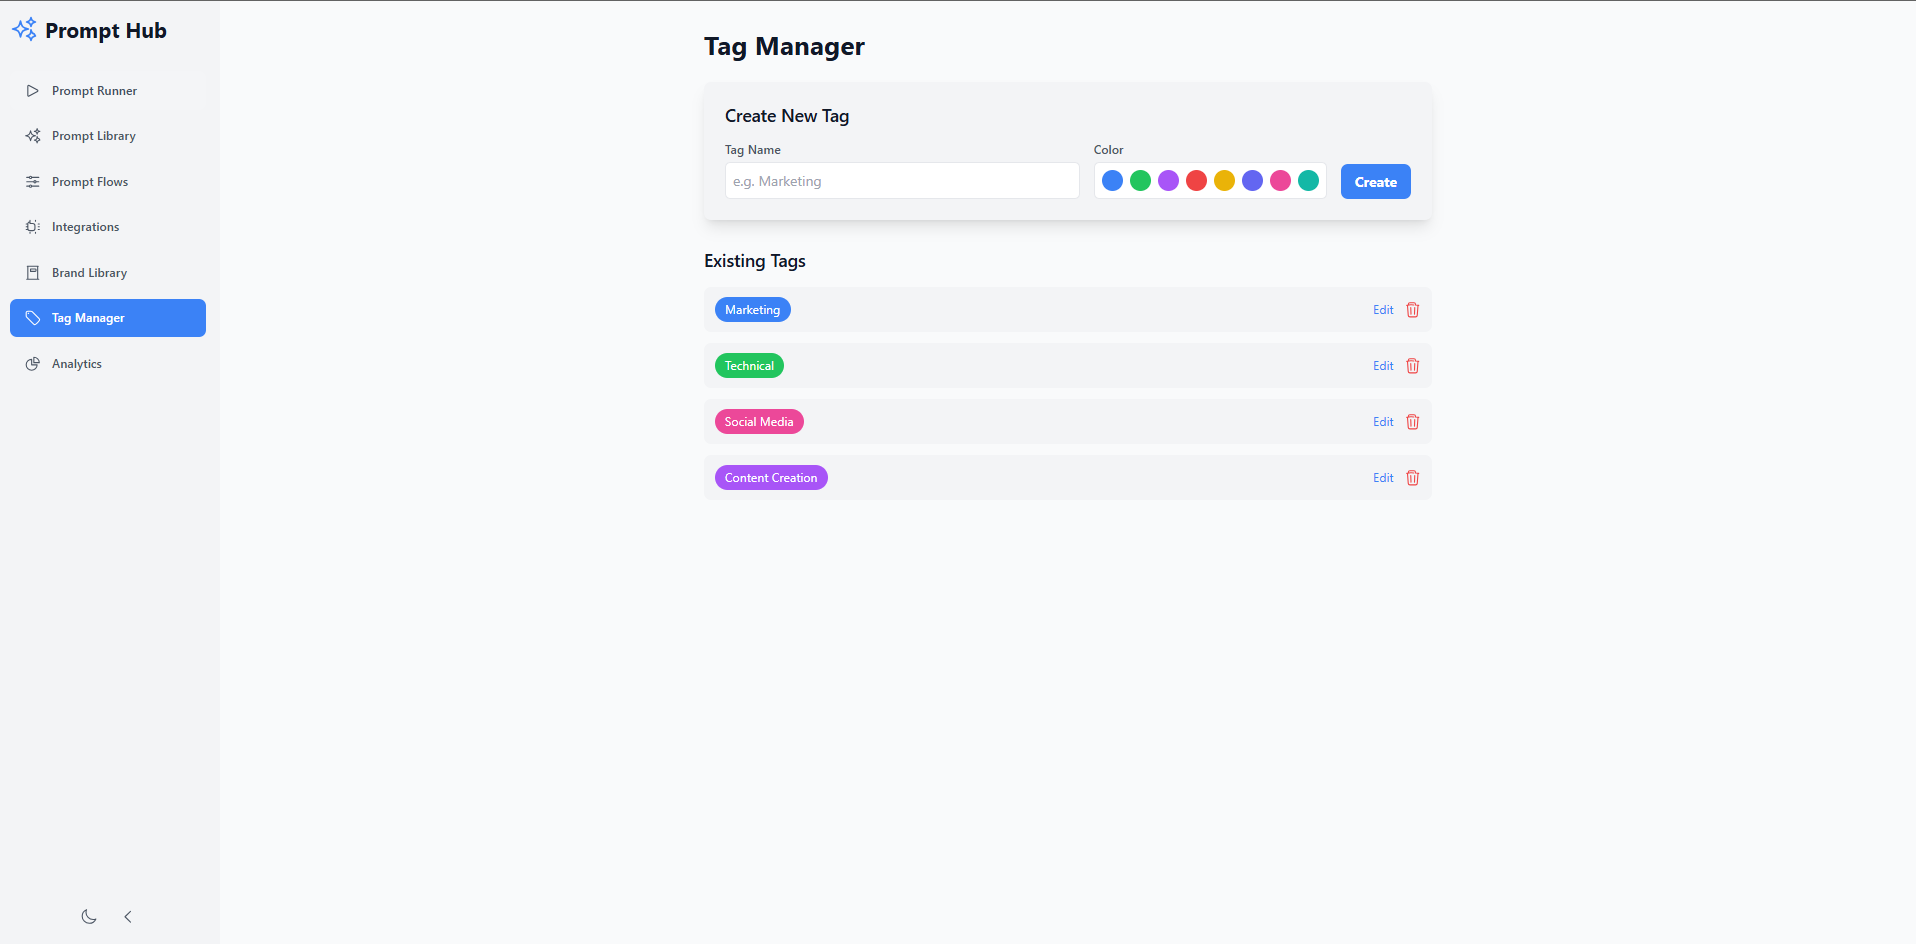The width and height of the screenshot is (1916, 944).
Task: Open Prompt Runner from the sidebar
Action: pos(94,91)
